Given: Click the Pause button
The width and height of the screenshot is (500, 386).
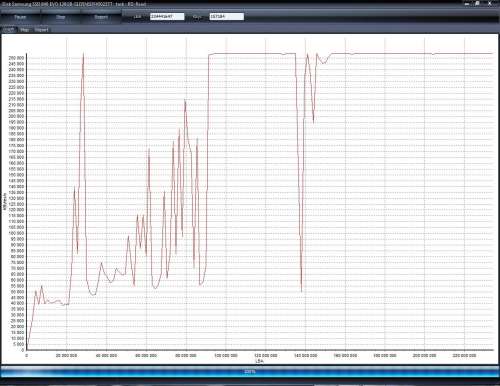Looking at the screenshot, I should point(20,17).
